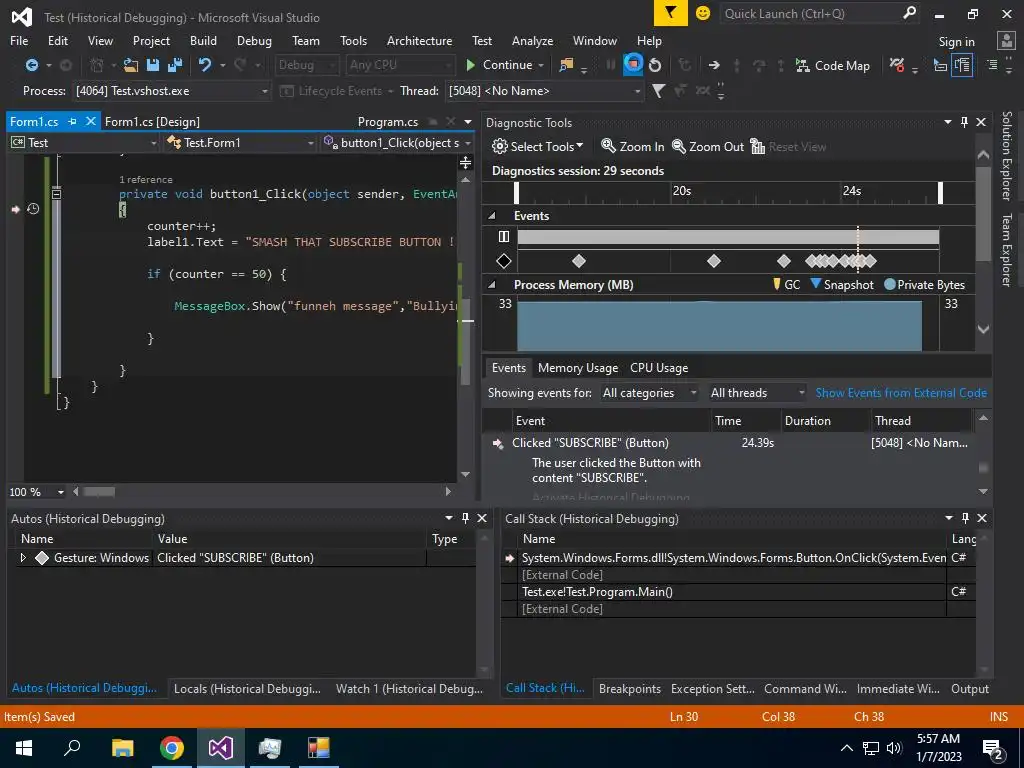The width and height of the screenshot is (1024, 768).
Task: Click the Restart debugging icon
Action: [x=655, y=65]
